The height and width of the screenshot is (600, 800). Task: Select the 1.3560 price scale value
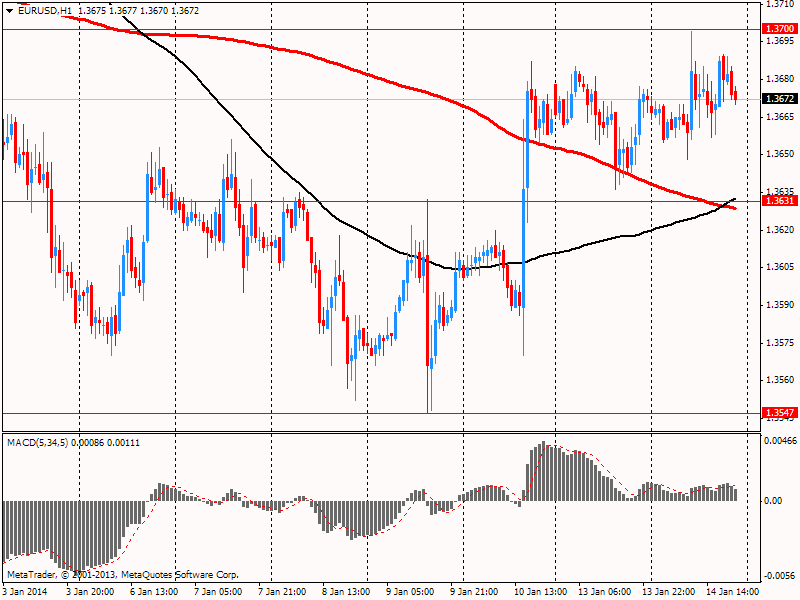pyautogui.click(x=780, y=380)
